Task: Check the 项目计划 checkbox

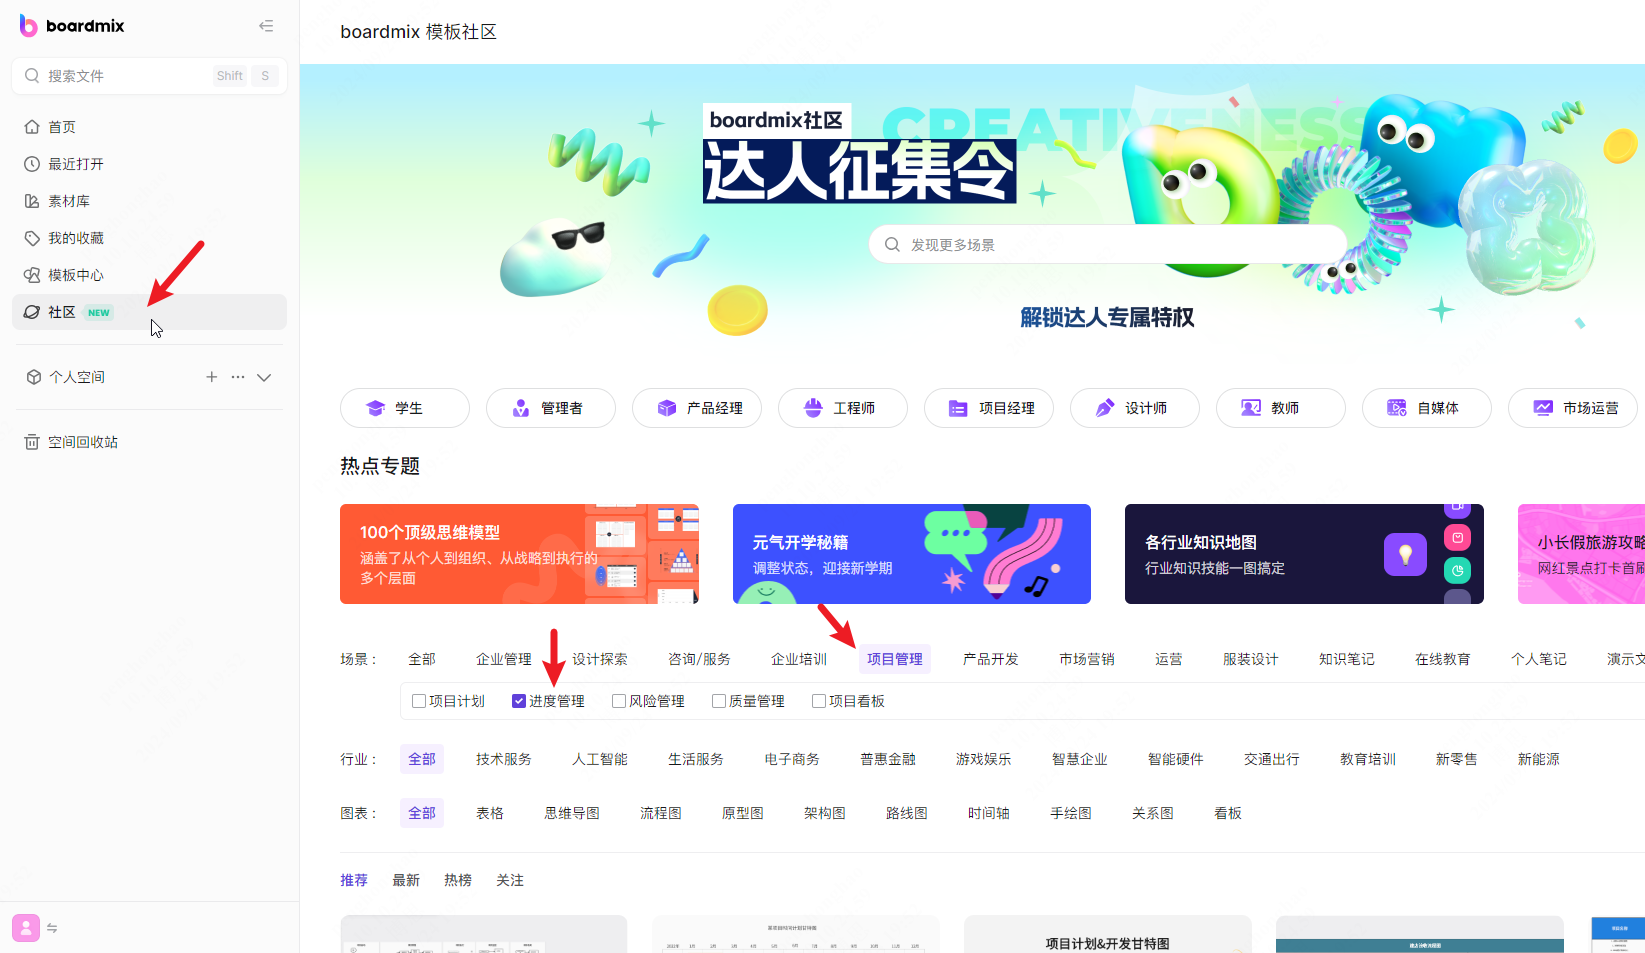Action: [x=419, y=701]
